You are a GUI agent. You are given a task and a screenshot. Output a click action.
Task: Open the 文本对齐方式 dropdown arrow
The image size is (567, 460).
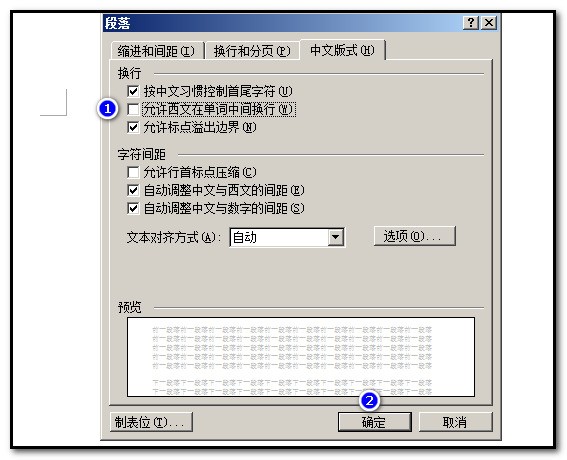(x=336, y=238)
